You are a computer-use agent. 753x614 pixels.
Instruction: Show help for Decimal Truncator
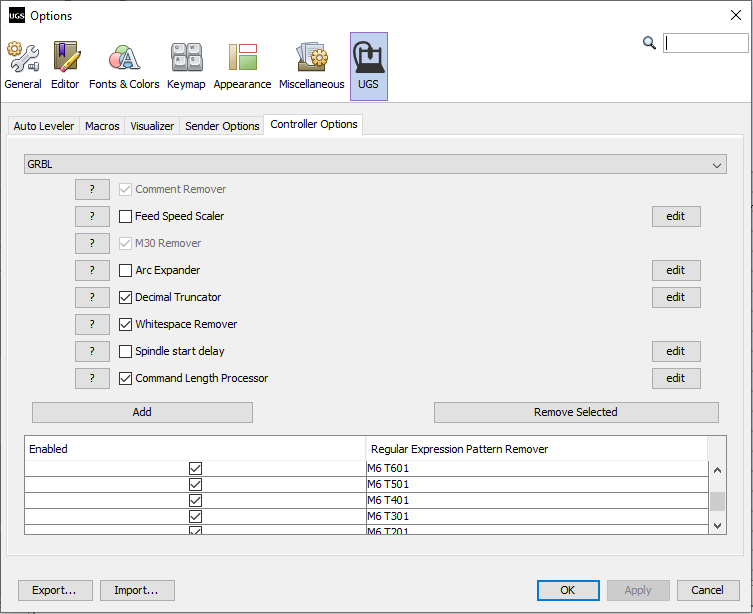click(92, 297)
